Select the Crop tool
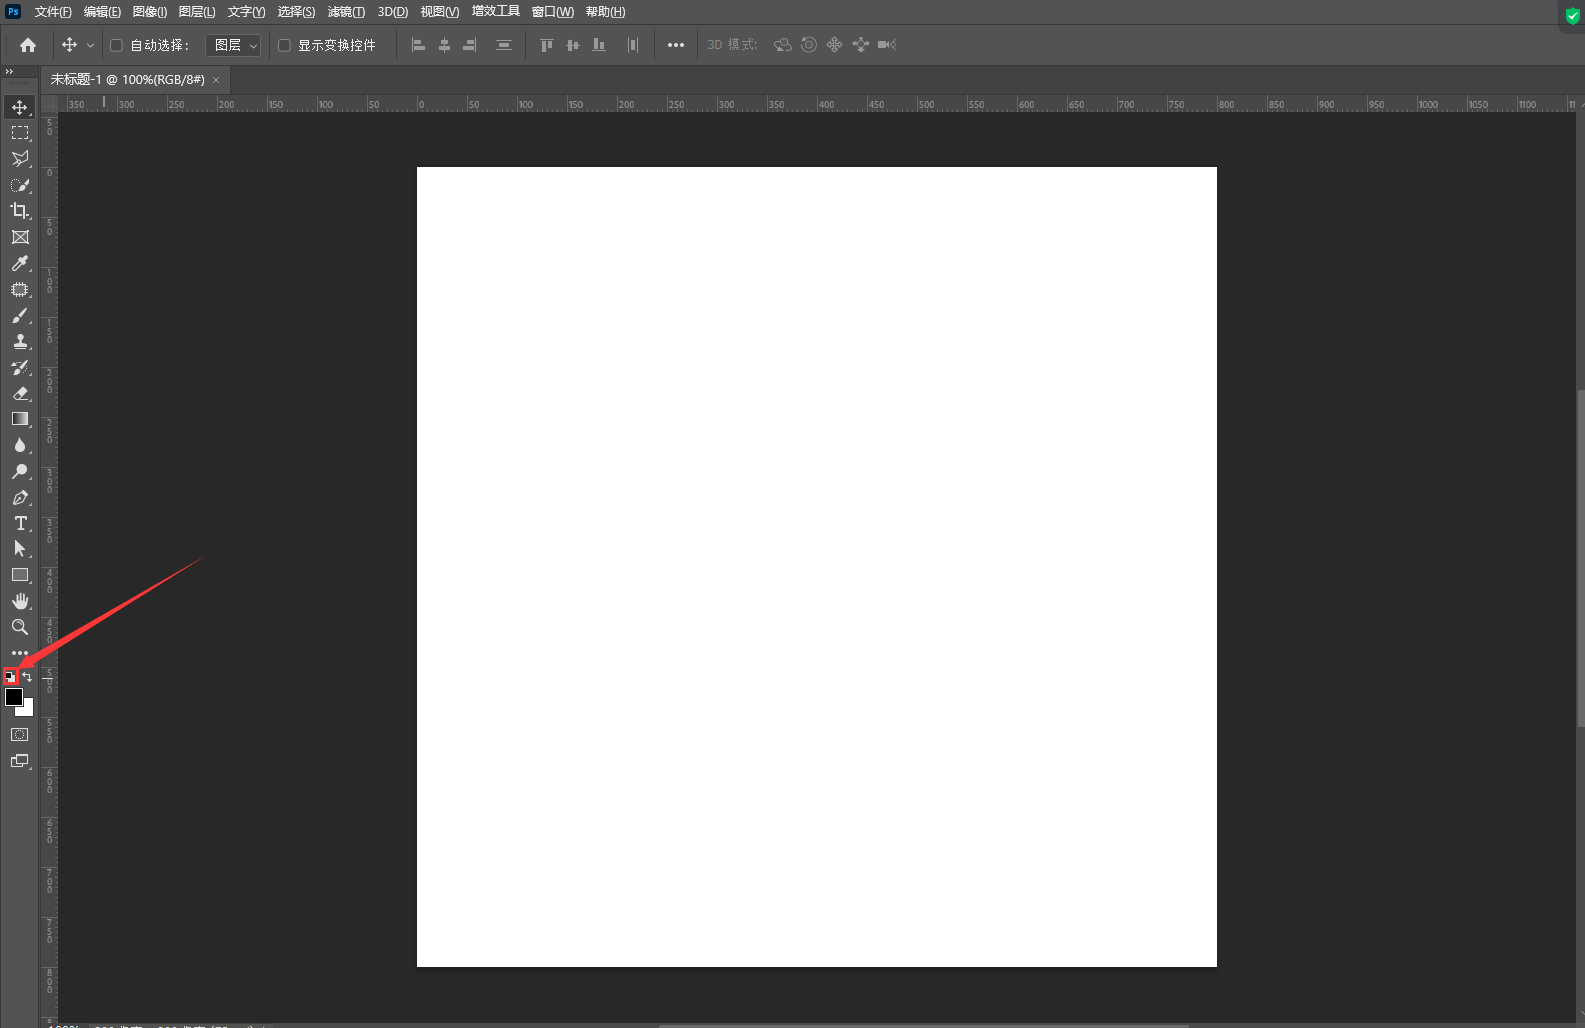 (20, 211)
